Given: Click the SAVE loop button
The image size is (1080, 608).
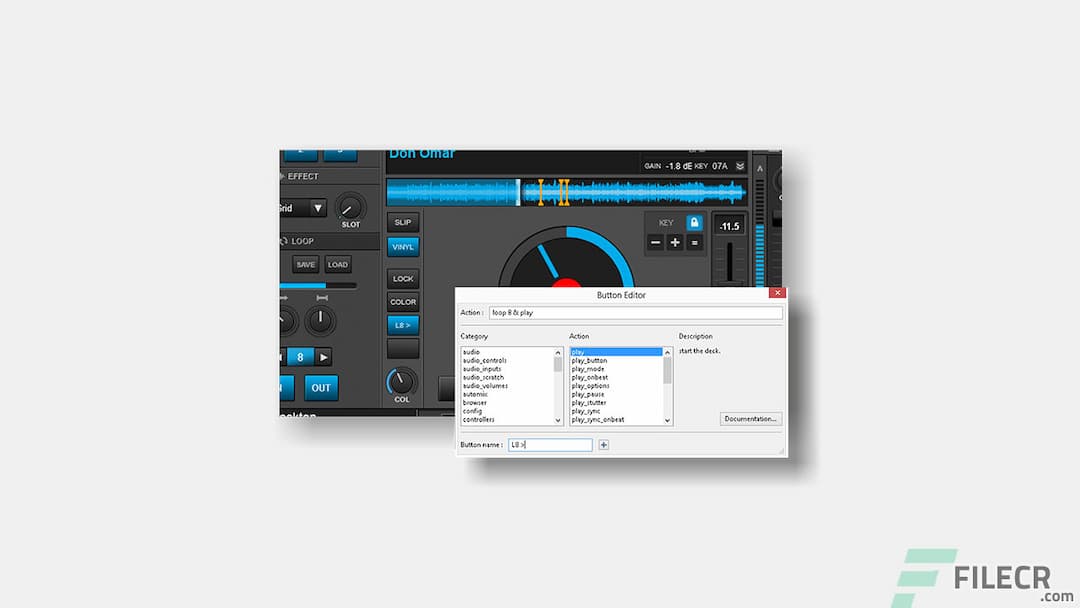Looking at the screenshot, I should 306,264.
